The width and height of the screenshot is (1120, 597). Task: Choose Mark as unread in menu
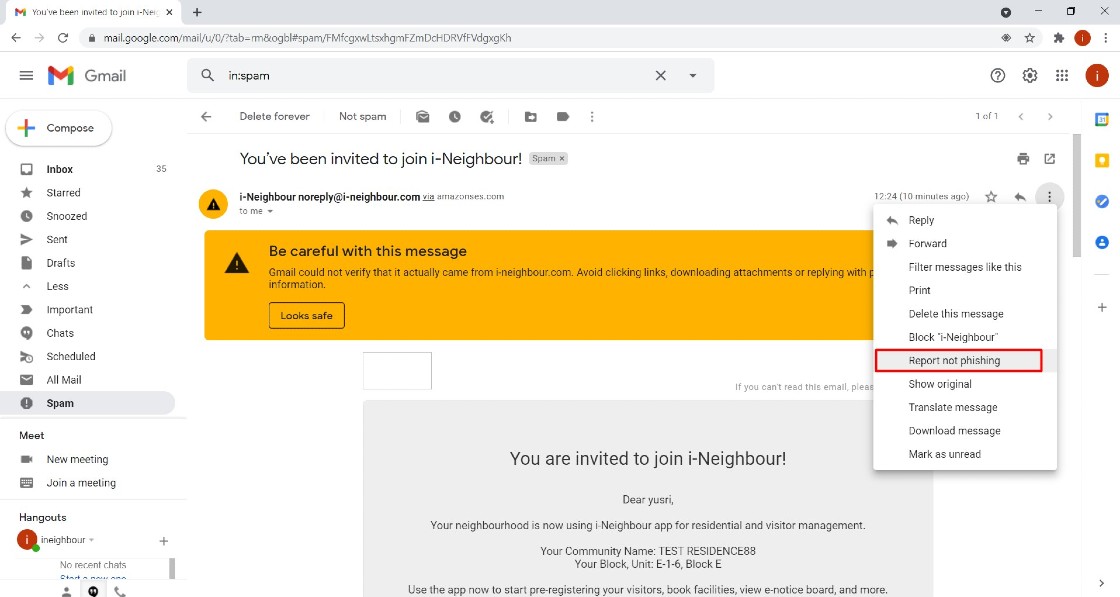point(965,454)
